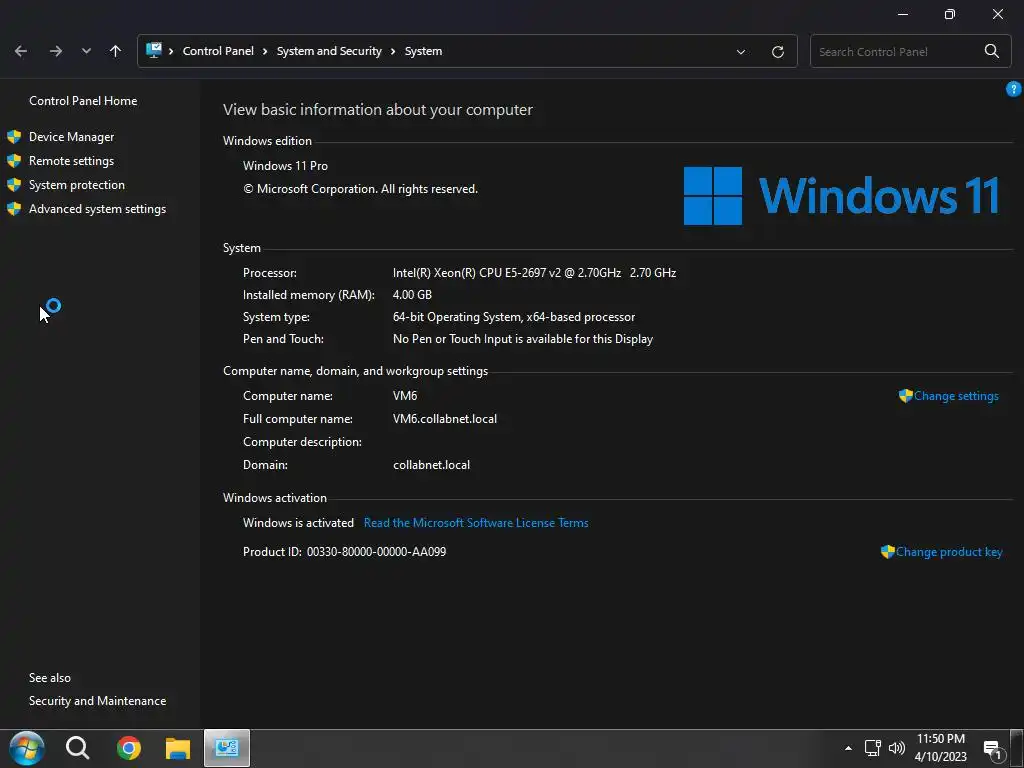Click the collabnet.local domain value
1024x768 pixels.
click(x=431, y=465)
